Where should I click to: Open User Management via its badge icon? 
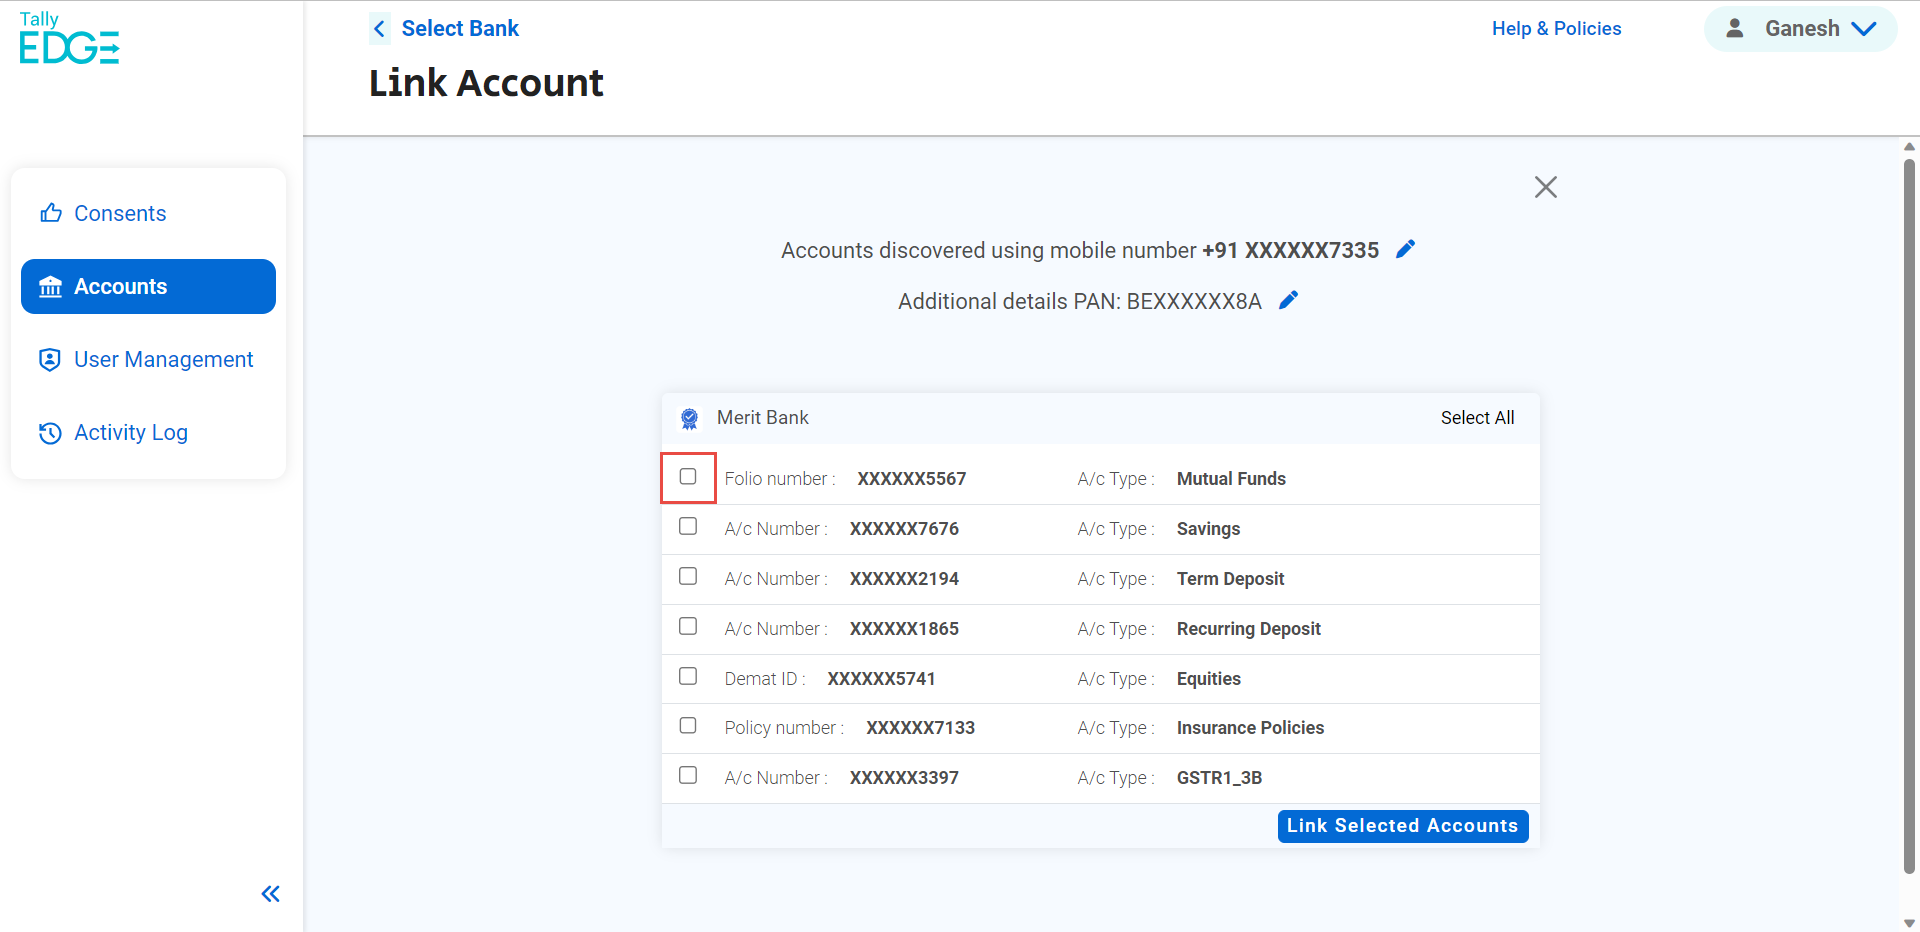[50, 359]
